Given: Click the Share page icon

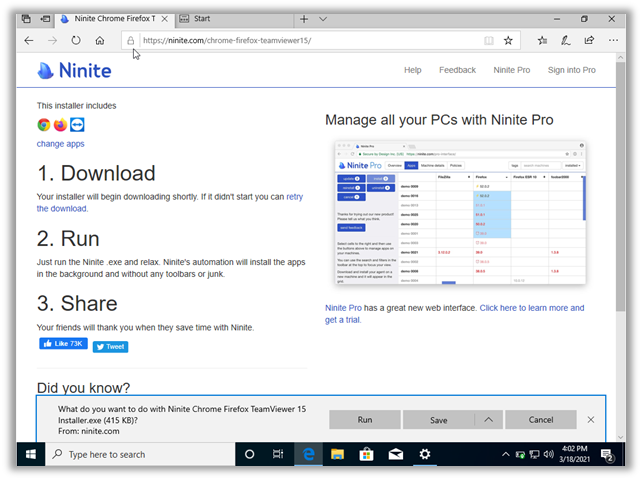Looking at the screenshot, I should coord(589,40).
